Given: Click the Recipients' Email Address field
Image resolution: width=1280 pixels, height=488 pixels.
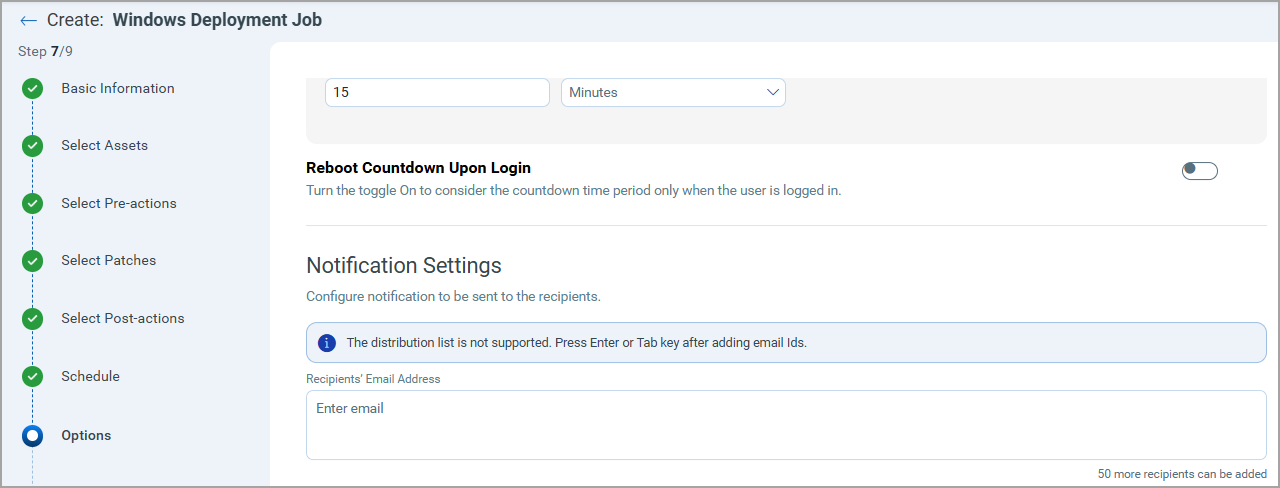Looking at the screenshot, I should [x=786, y=425].
